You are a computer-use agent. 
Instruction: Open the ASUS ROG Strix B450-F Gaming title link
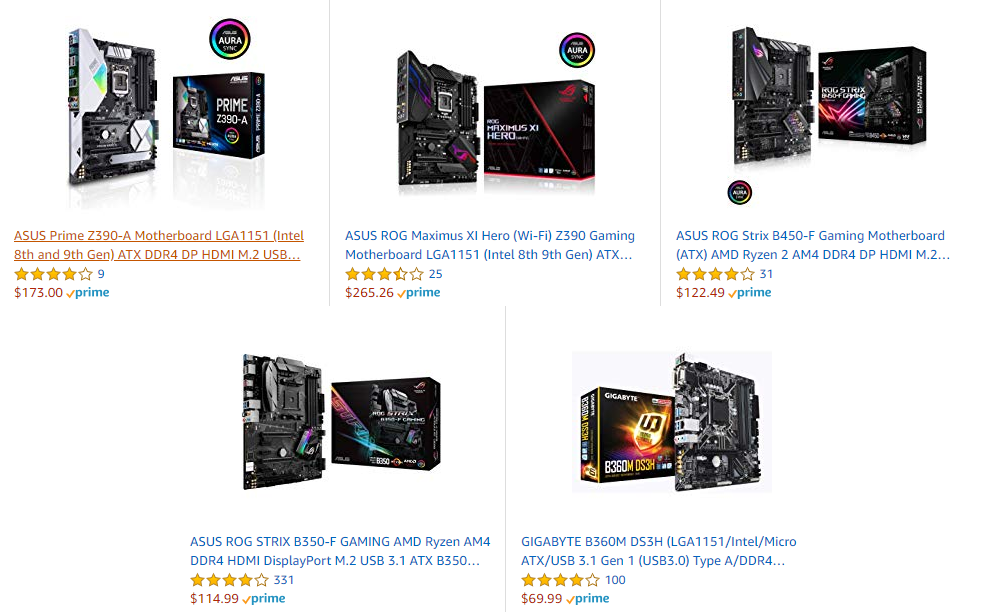(813, 245)
